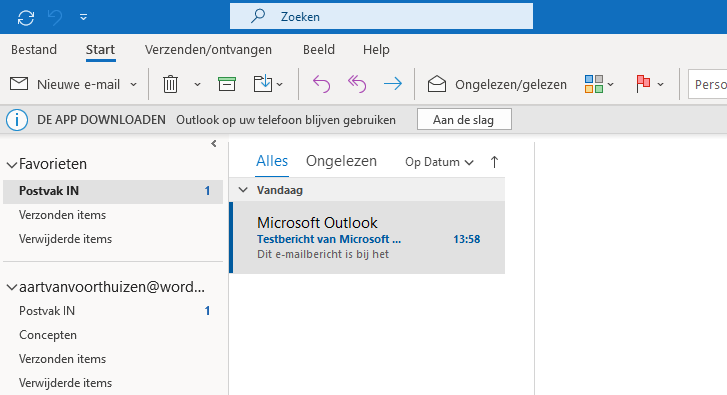Reply all with the double purple arrow icon
The width and height of the screenshot is (727, 395).
click(357, 84)
